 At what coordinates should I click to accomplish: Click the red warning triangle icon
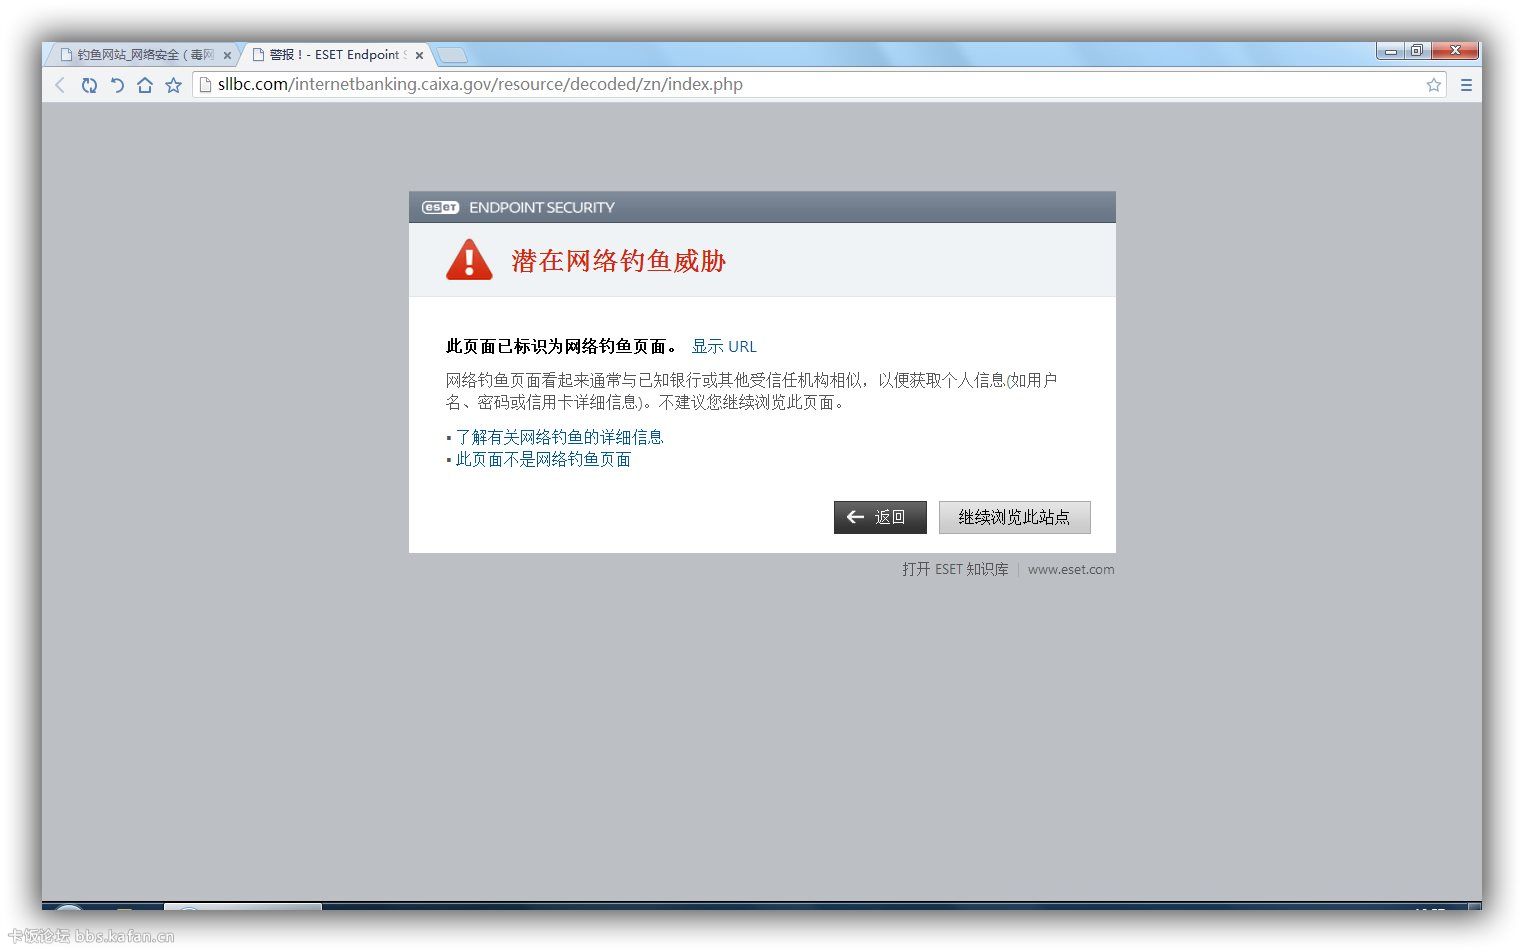[469, 260]
